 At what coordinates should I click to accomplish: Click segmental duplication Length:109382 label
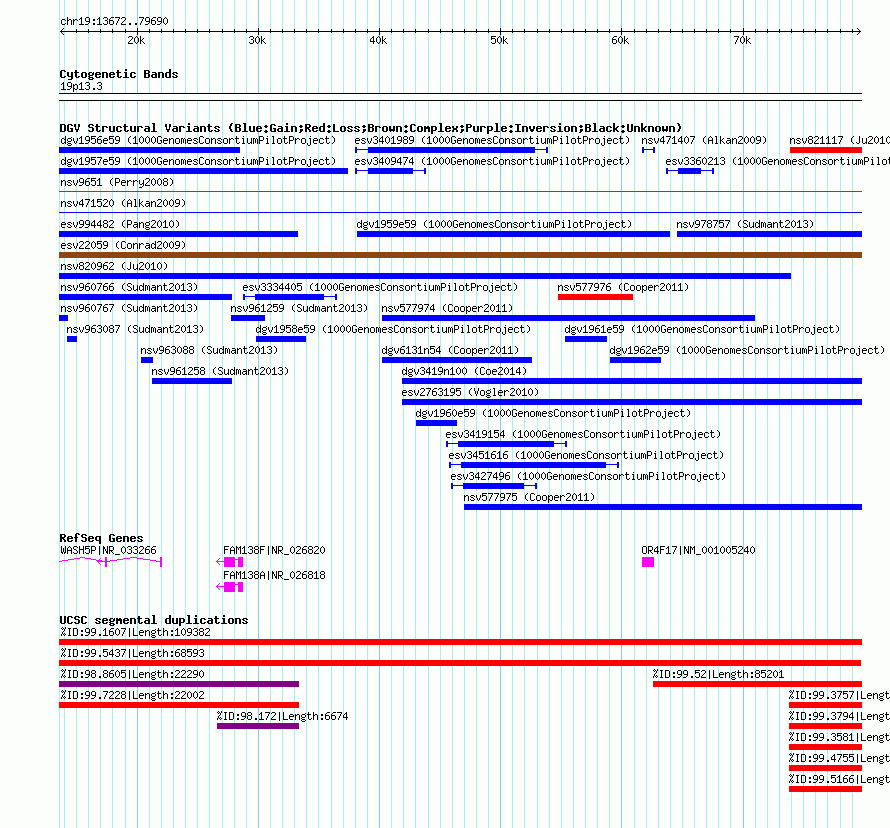(x=135, y=632)
